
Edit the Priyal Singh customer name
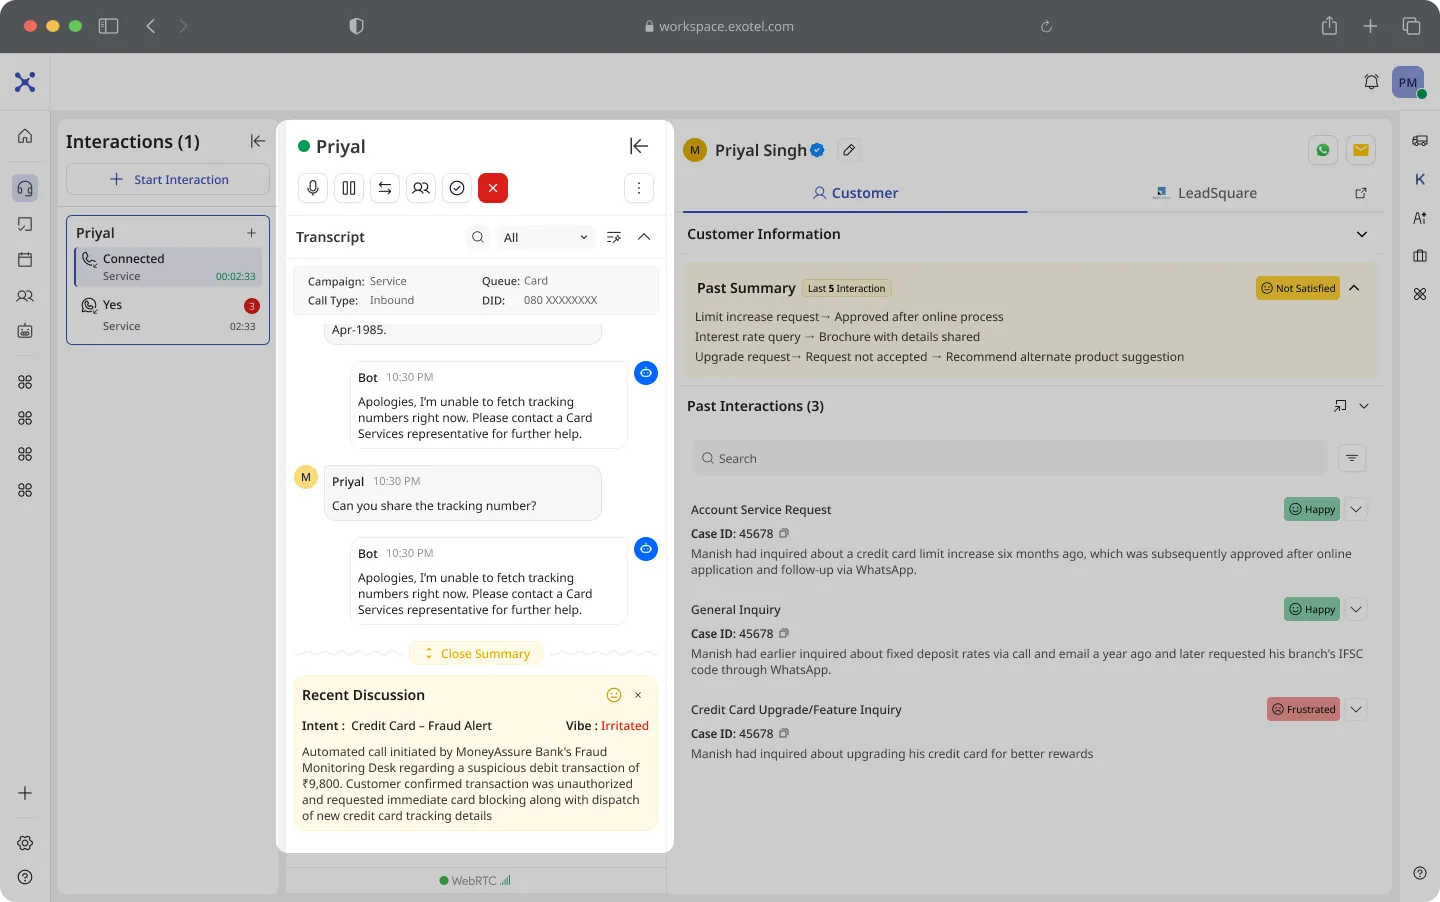tap(849, 150)
